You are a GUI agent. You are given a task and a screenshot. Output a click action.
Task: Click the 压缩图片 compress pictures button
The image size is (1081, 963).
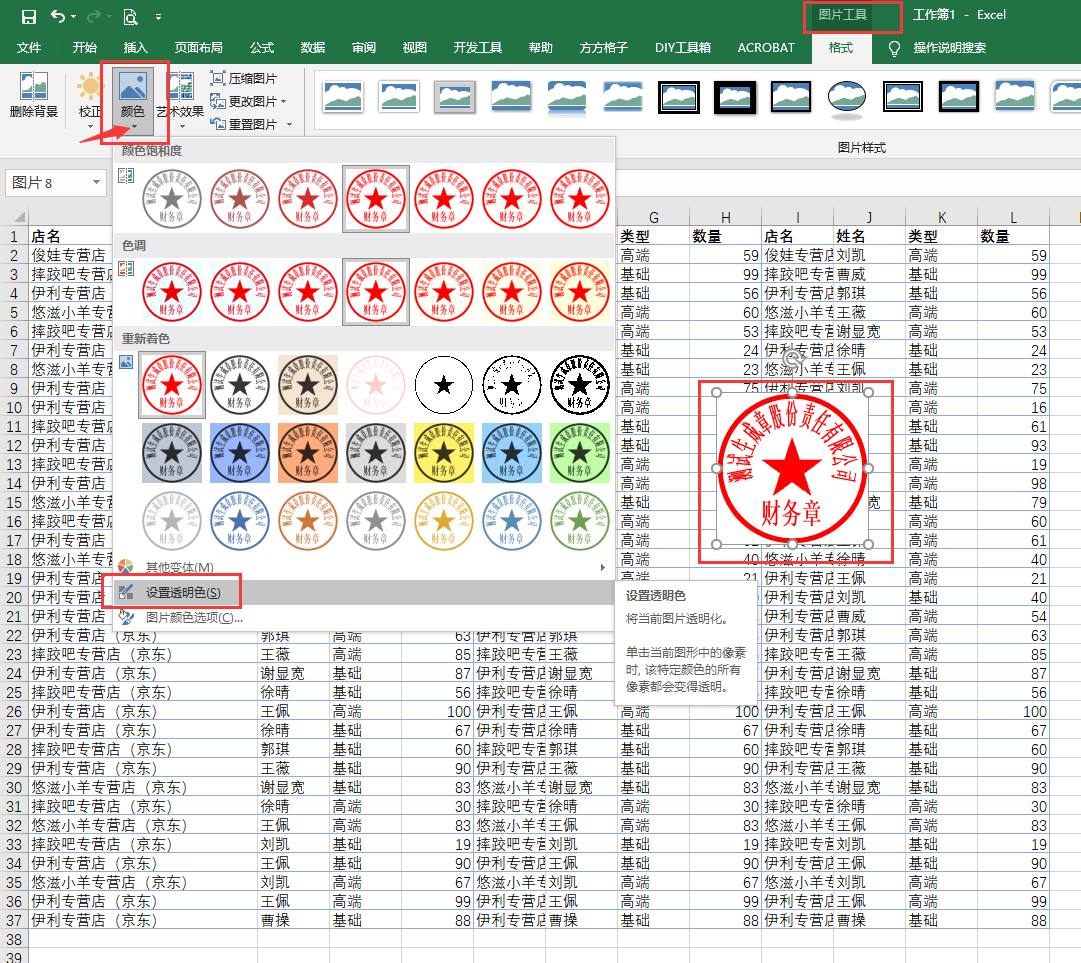pos(243,79)
